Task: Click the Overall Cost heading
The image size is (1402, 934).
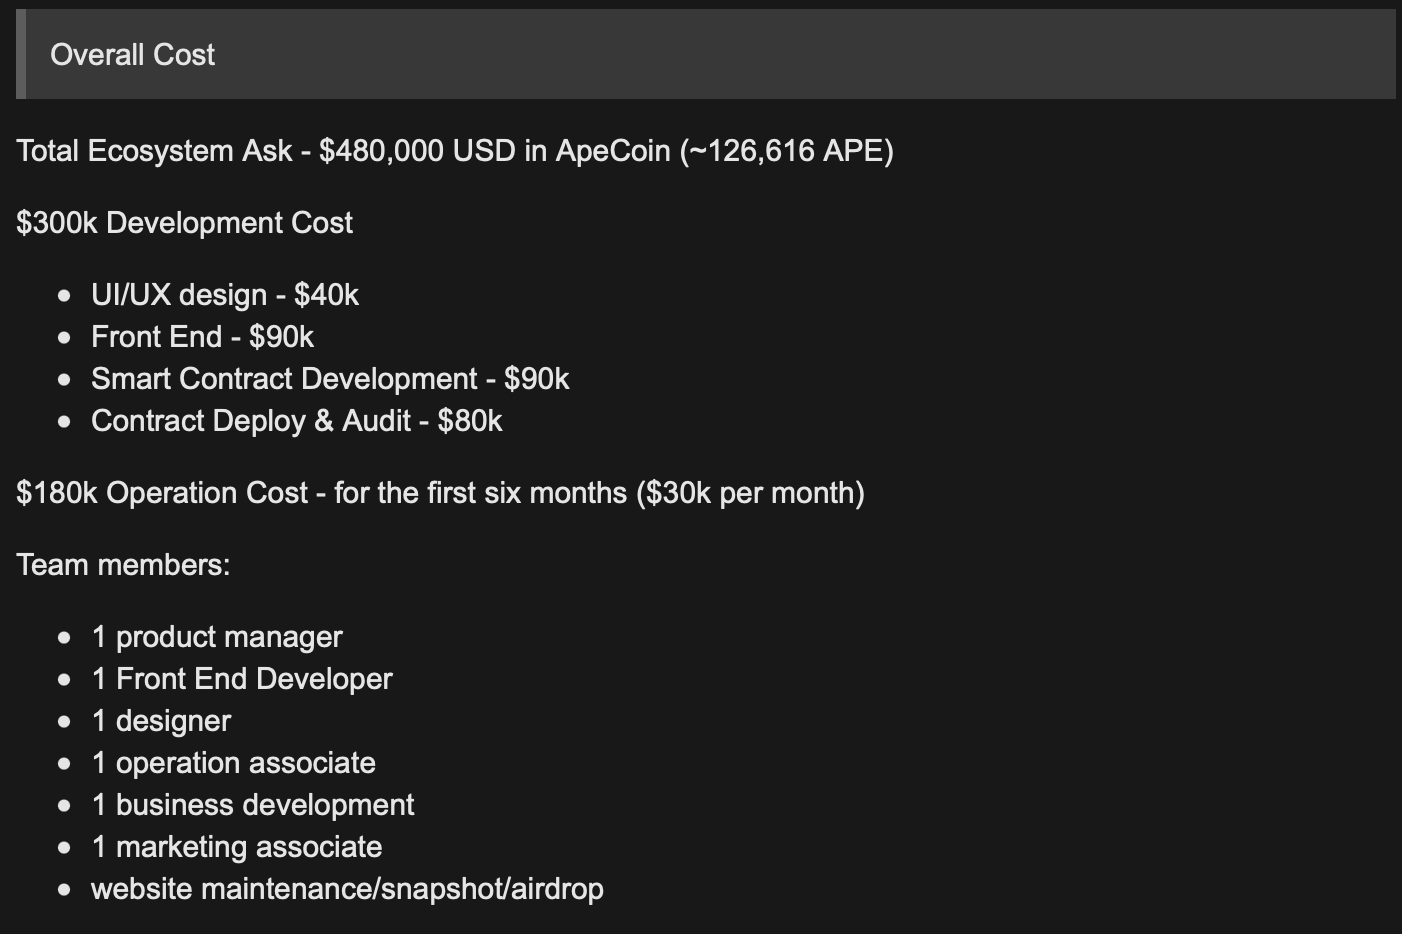Action: point(132,55)
